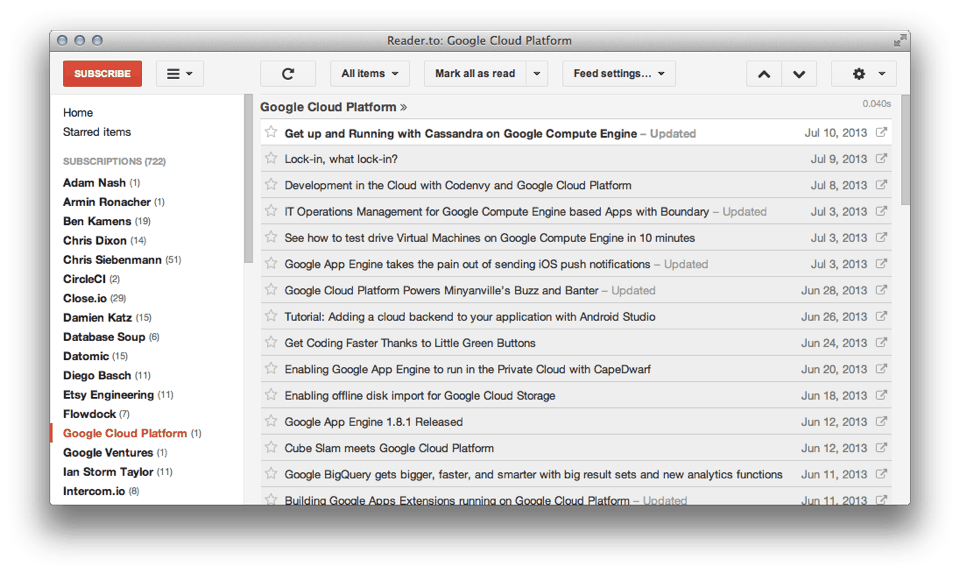This screenshot has height=574, width=960.
Task: Go to previous item with up arrow
Action: (764, 74)
